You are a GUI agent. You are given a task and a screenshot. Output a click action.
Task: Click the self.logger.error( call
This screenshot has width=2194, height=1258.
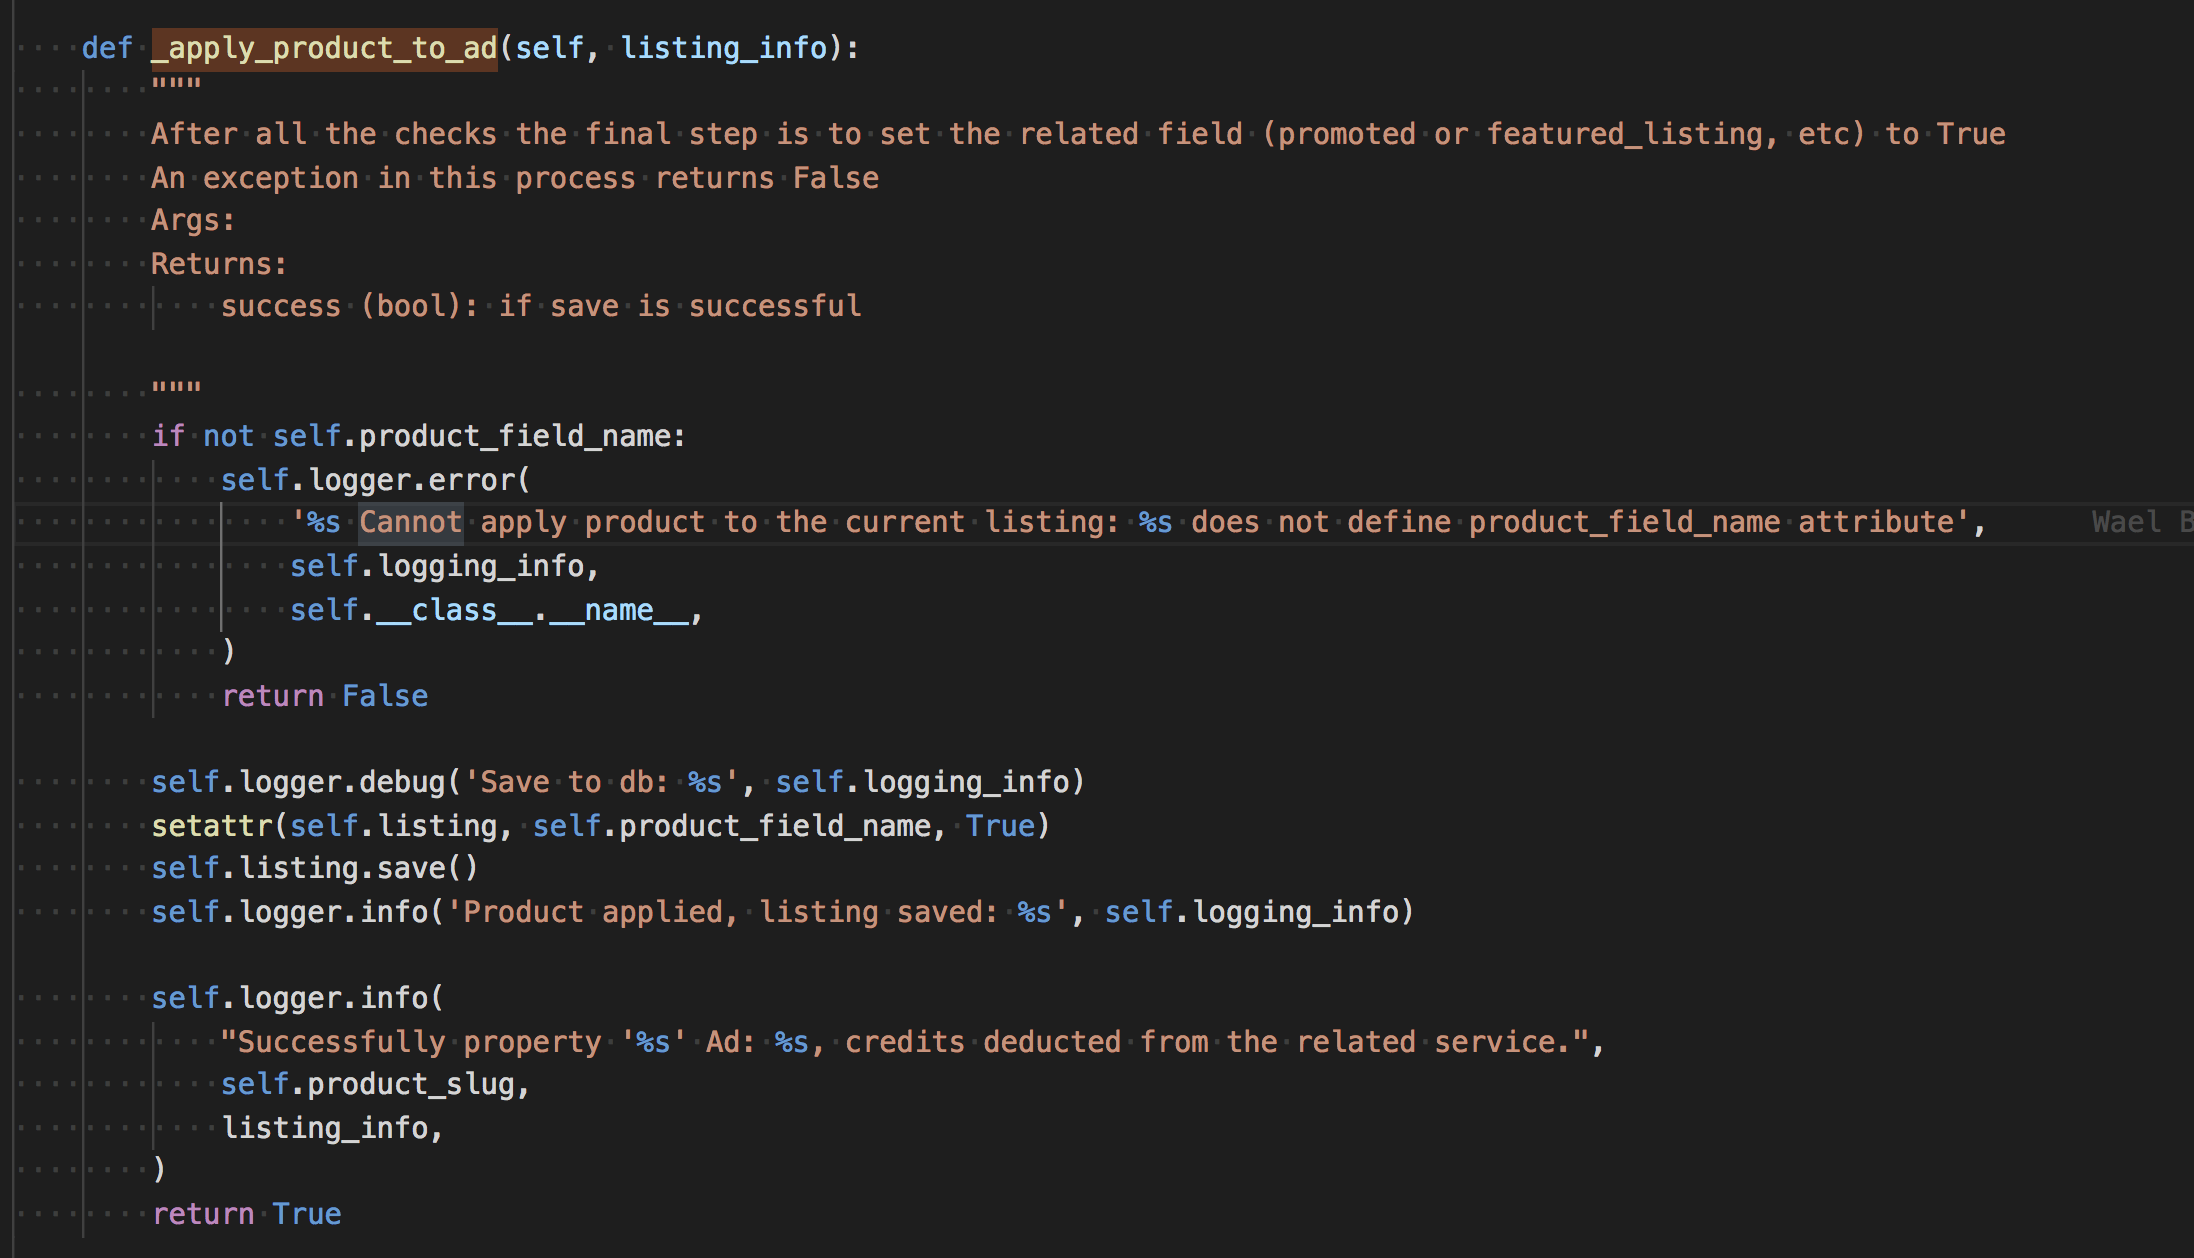point(375,480)
